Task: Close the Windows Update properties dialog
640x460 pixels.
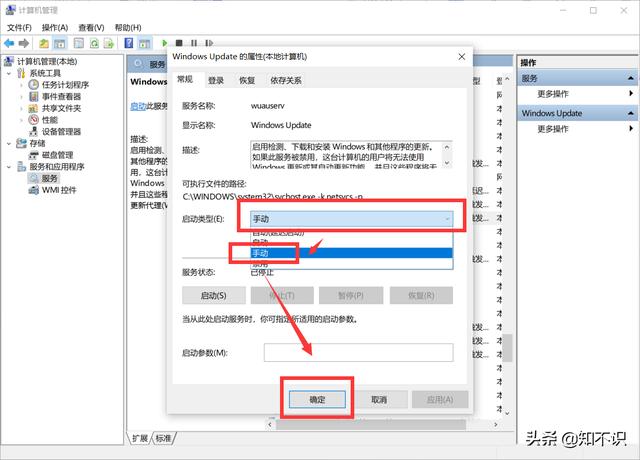Action: click(x=462, y=57)
